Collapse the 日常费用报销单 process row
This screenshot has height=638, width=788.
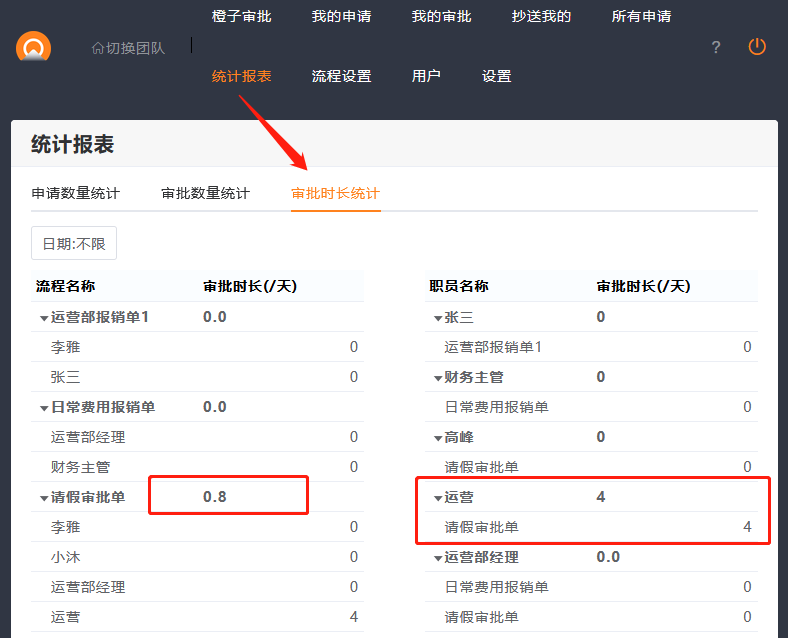(x=44, y=408)
